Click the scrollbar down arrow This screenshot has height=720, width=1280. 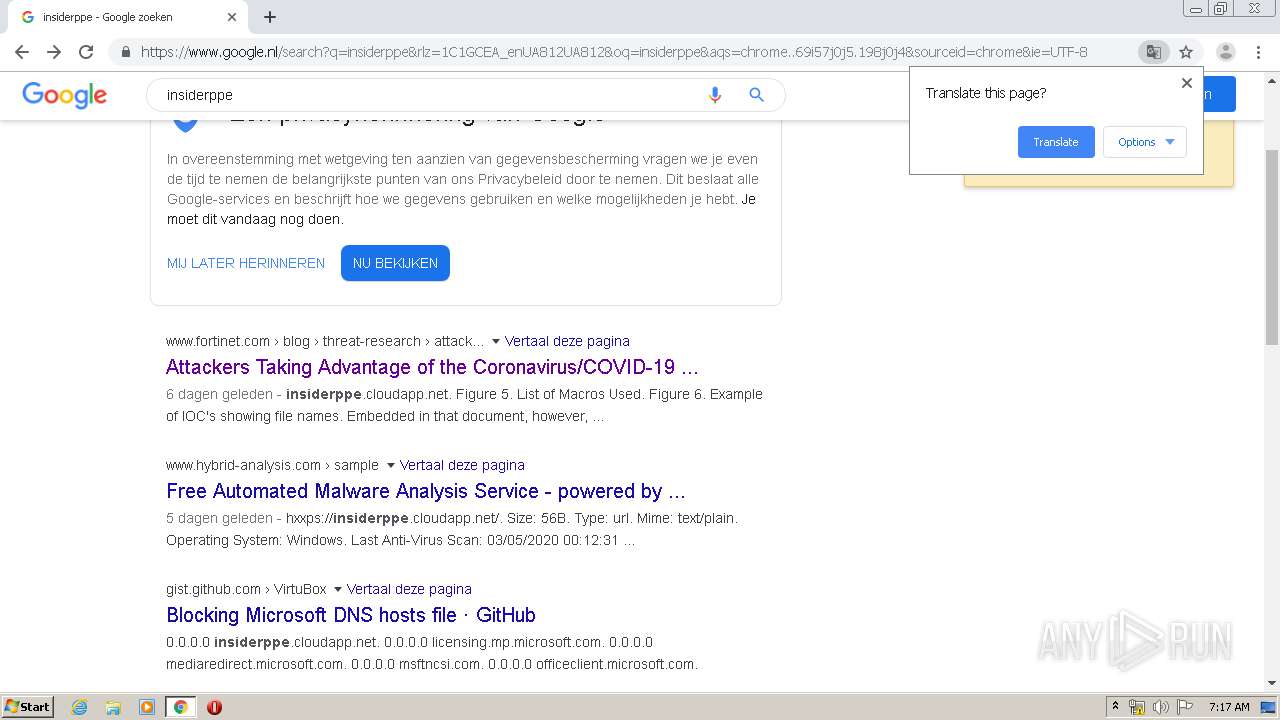(1272, 683)
